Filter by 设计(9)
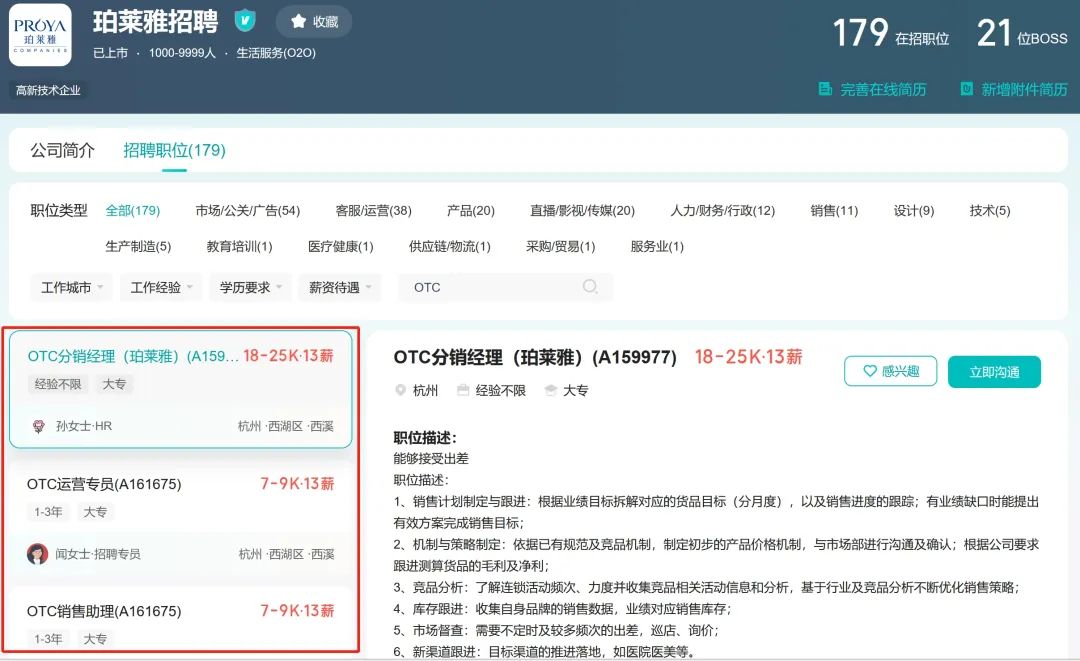 (913, 211)
